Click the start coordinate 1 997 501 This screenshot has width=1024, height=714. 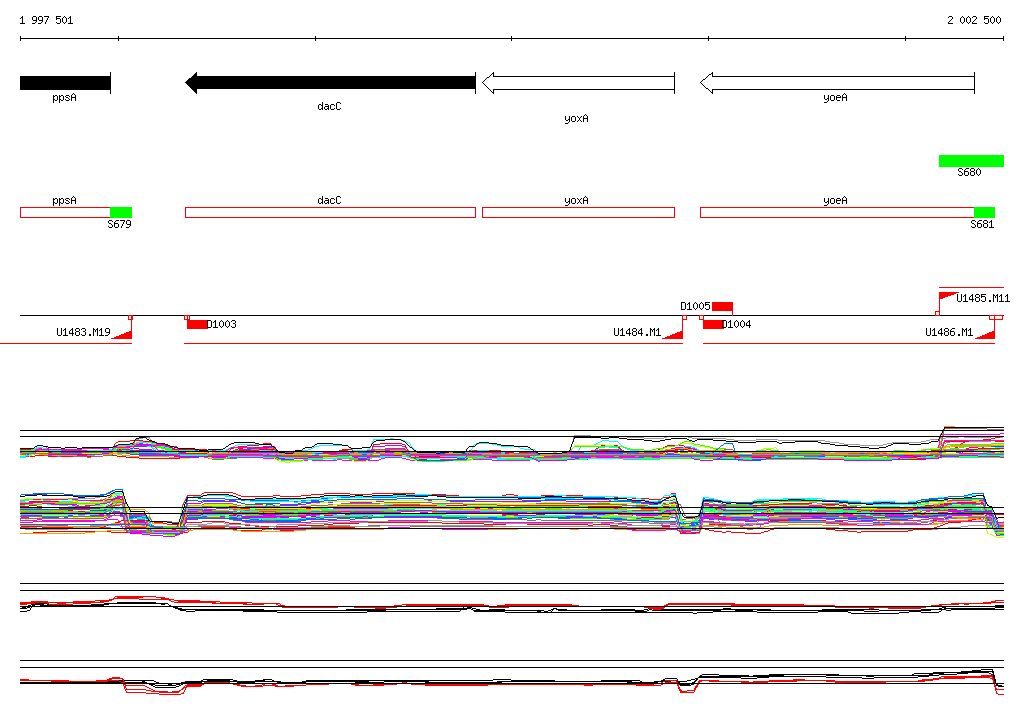pyautogui.click(x=46, y=20)
